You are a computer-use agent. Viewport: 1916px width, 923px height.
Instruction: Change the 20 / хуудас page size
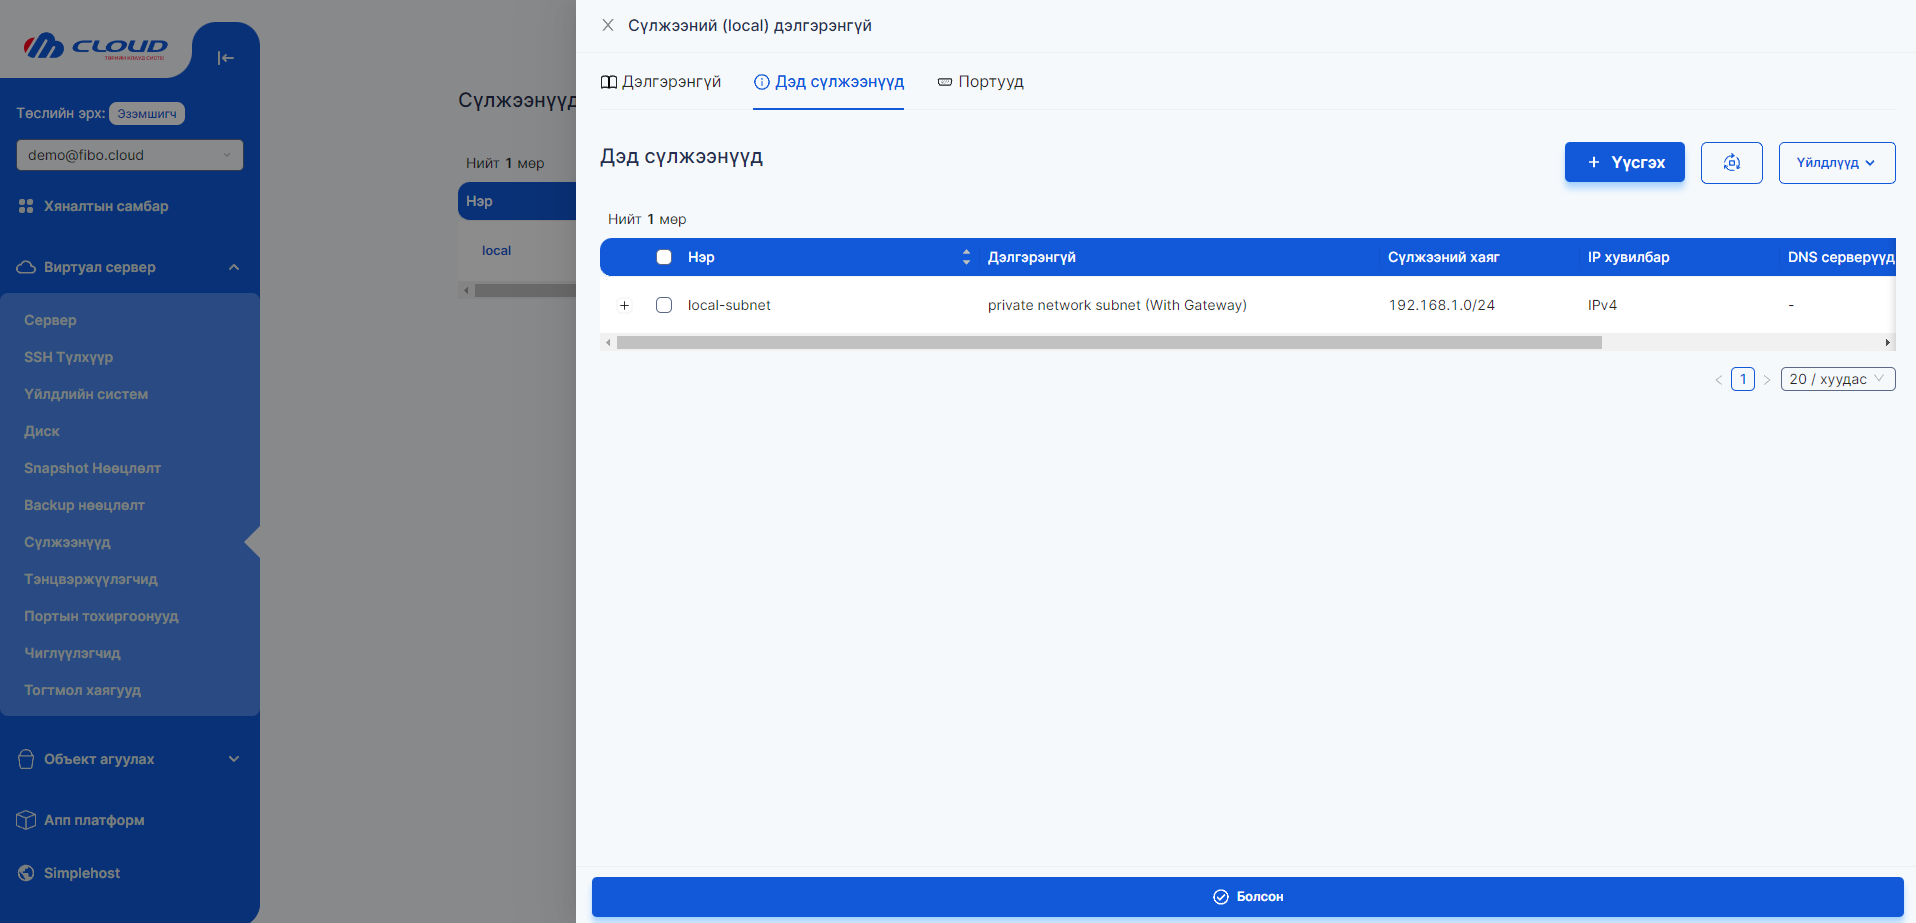pyautogui.click(x=1837, y=379)
